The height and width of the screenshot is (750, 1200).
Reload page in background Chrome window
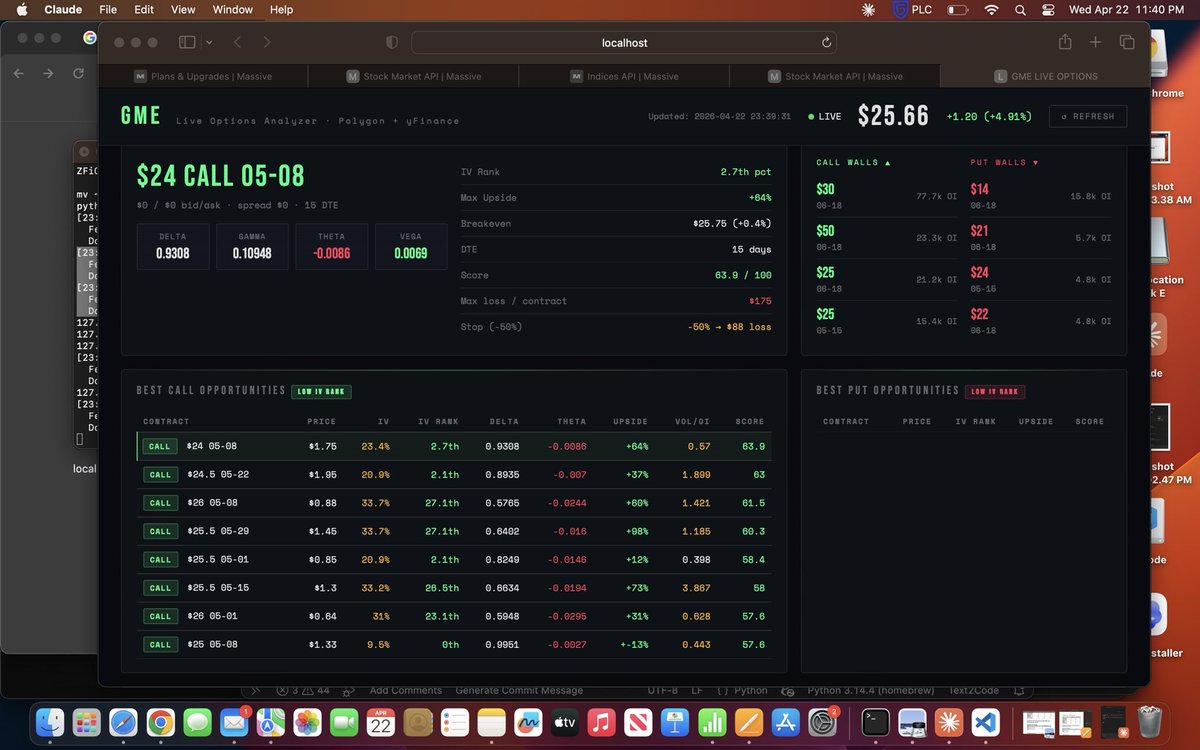click(x=79, y=73)
